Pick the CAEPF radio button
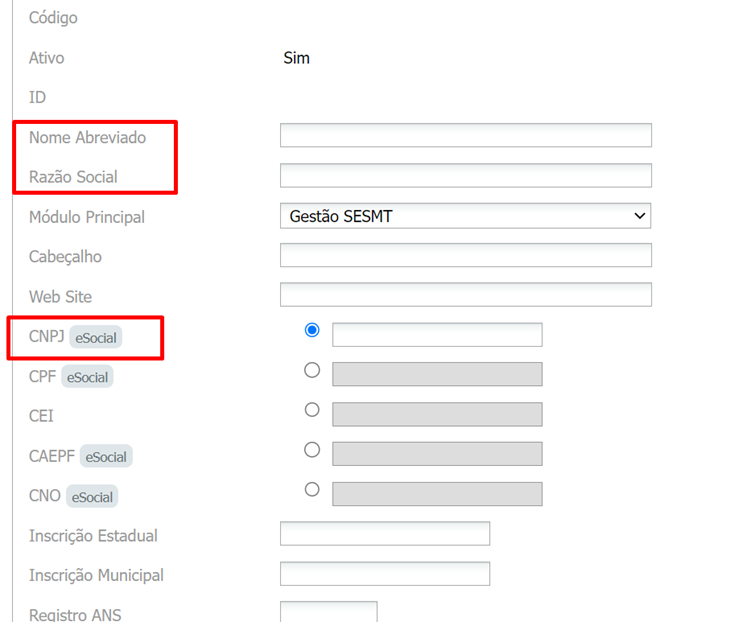The image size is (747, 622). [312, 450]
